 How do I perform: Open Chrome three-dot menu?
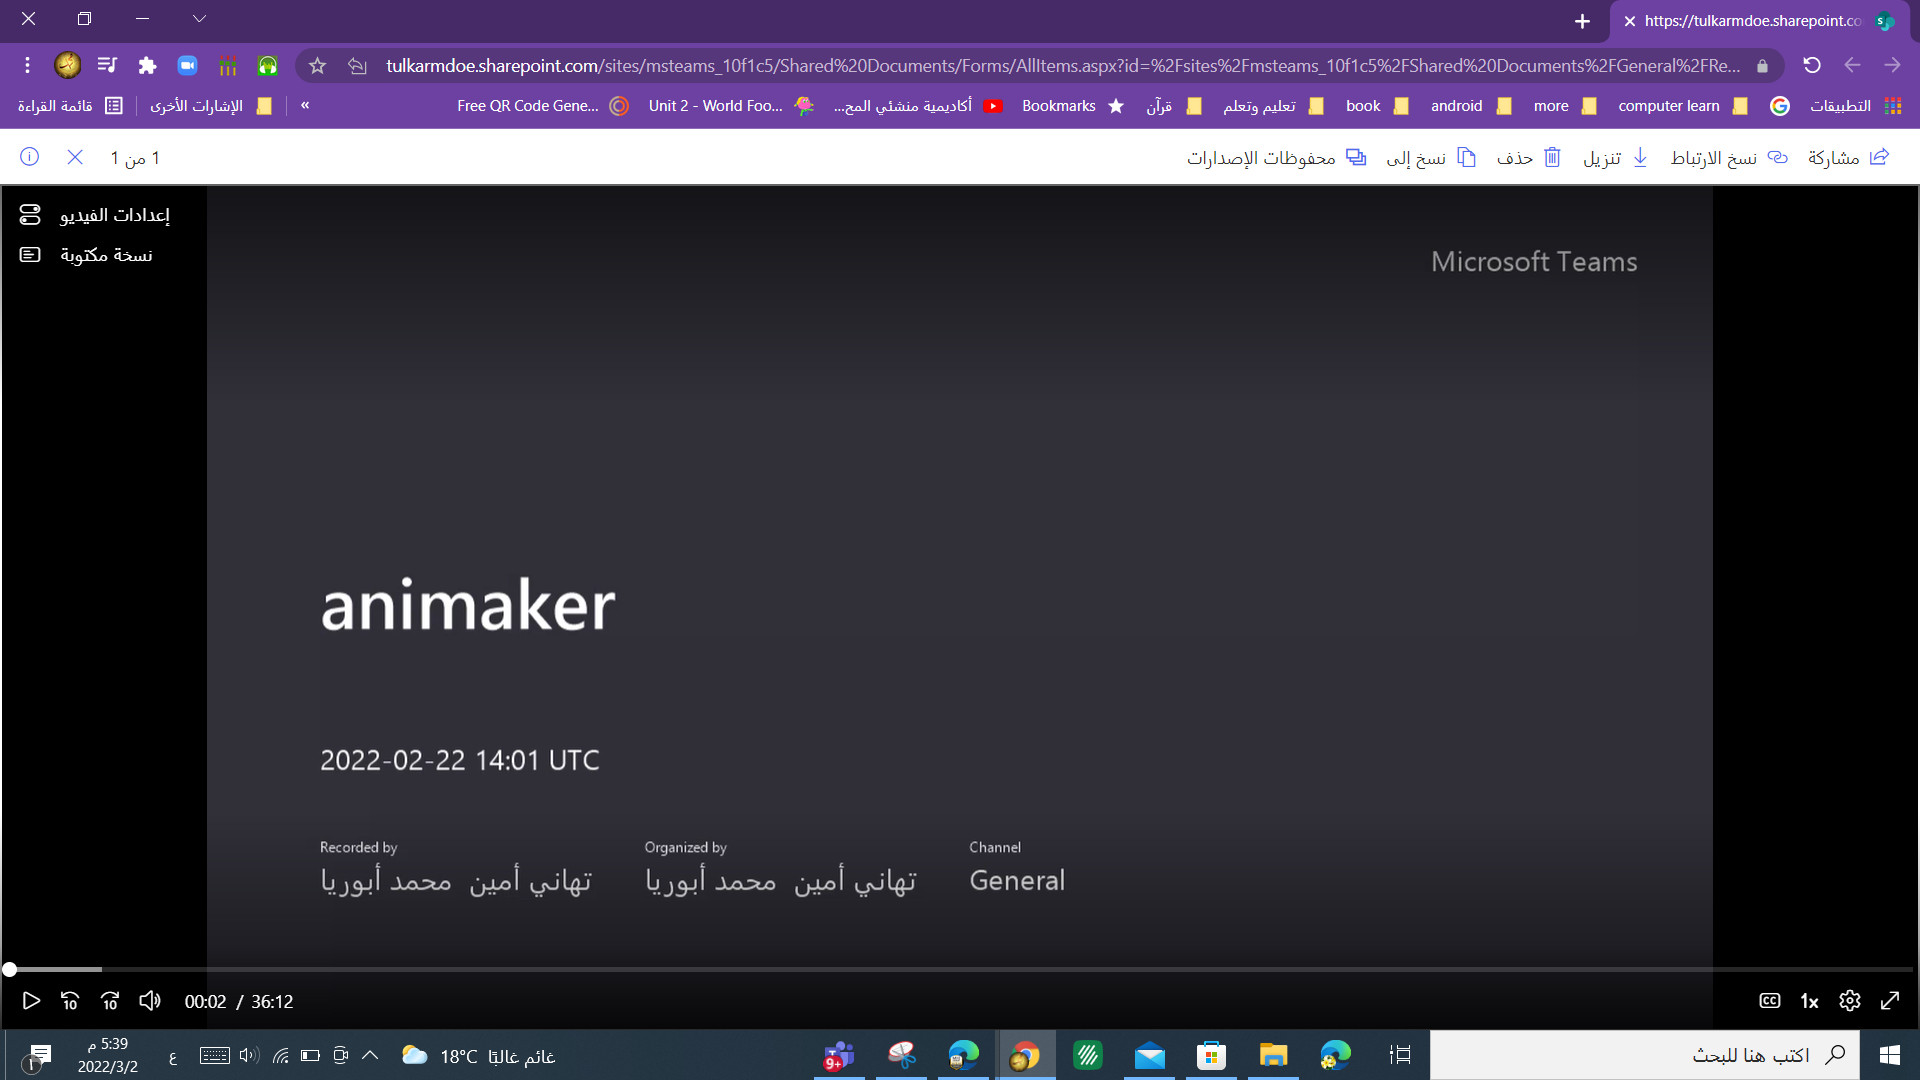(x=27, y=66)
